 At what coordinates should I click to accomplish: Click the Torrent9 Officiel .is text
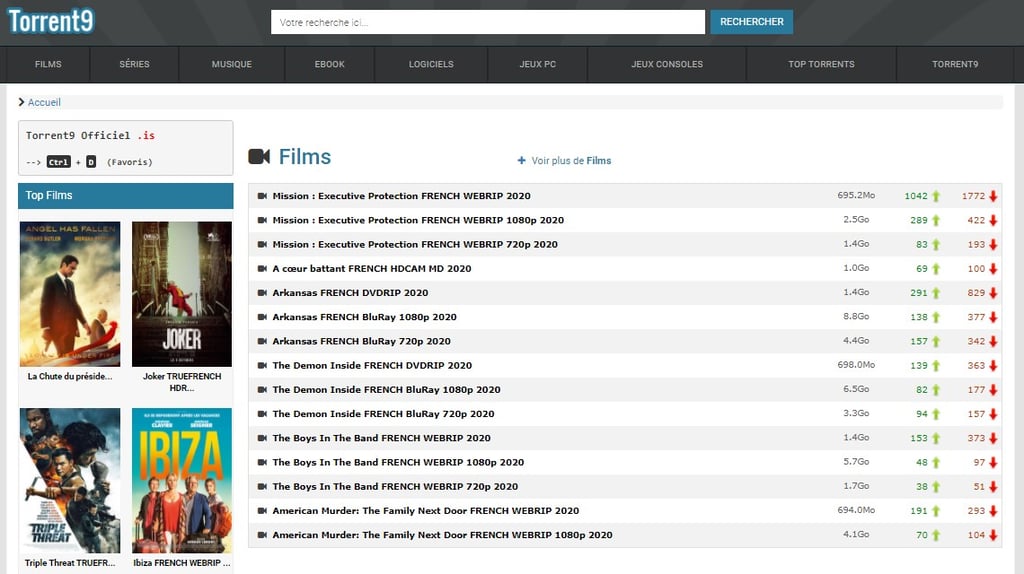coord(90,135)
